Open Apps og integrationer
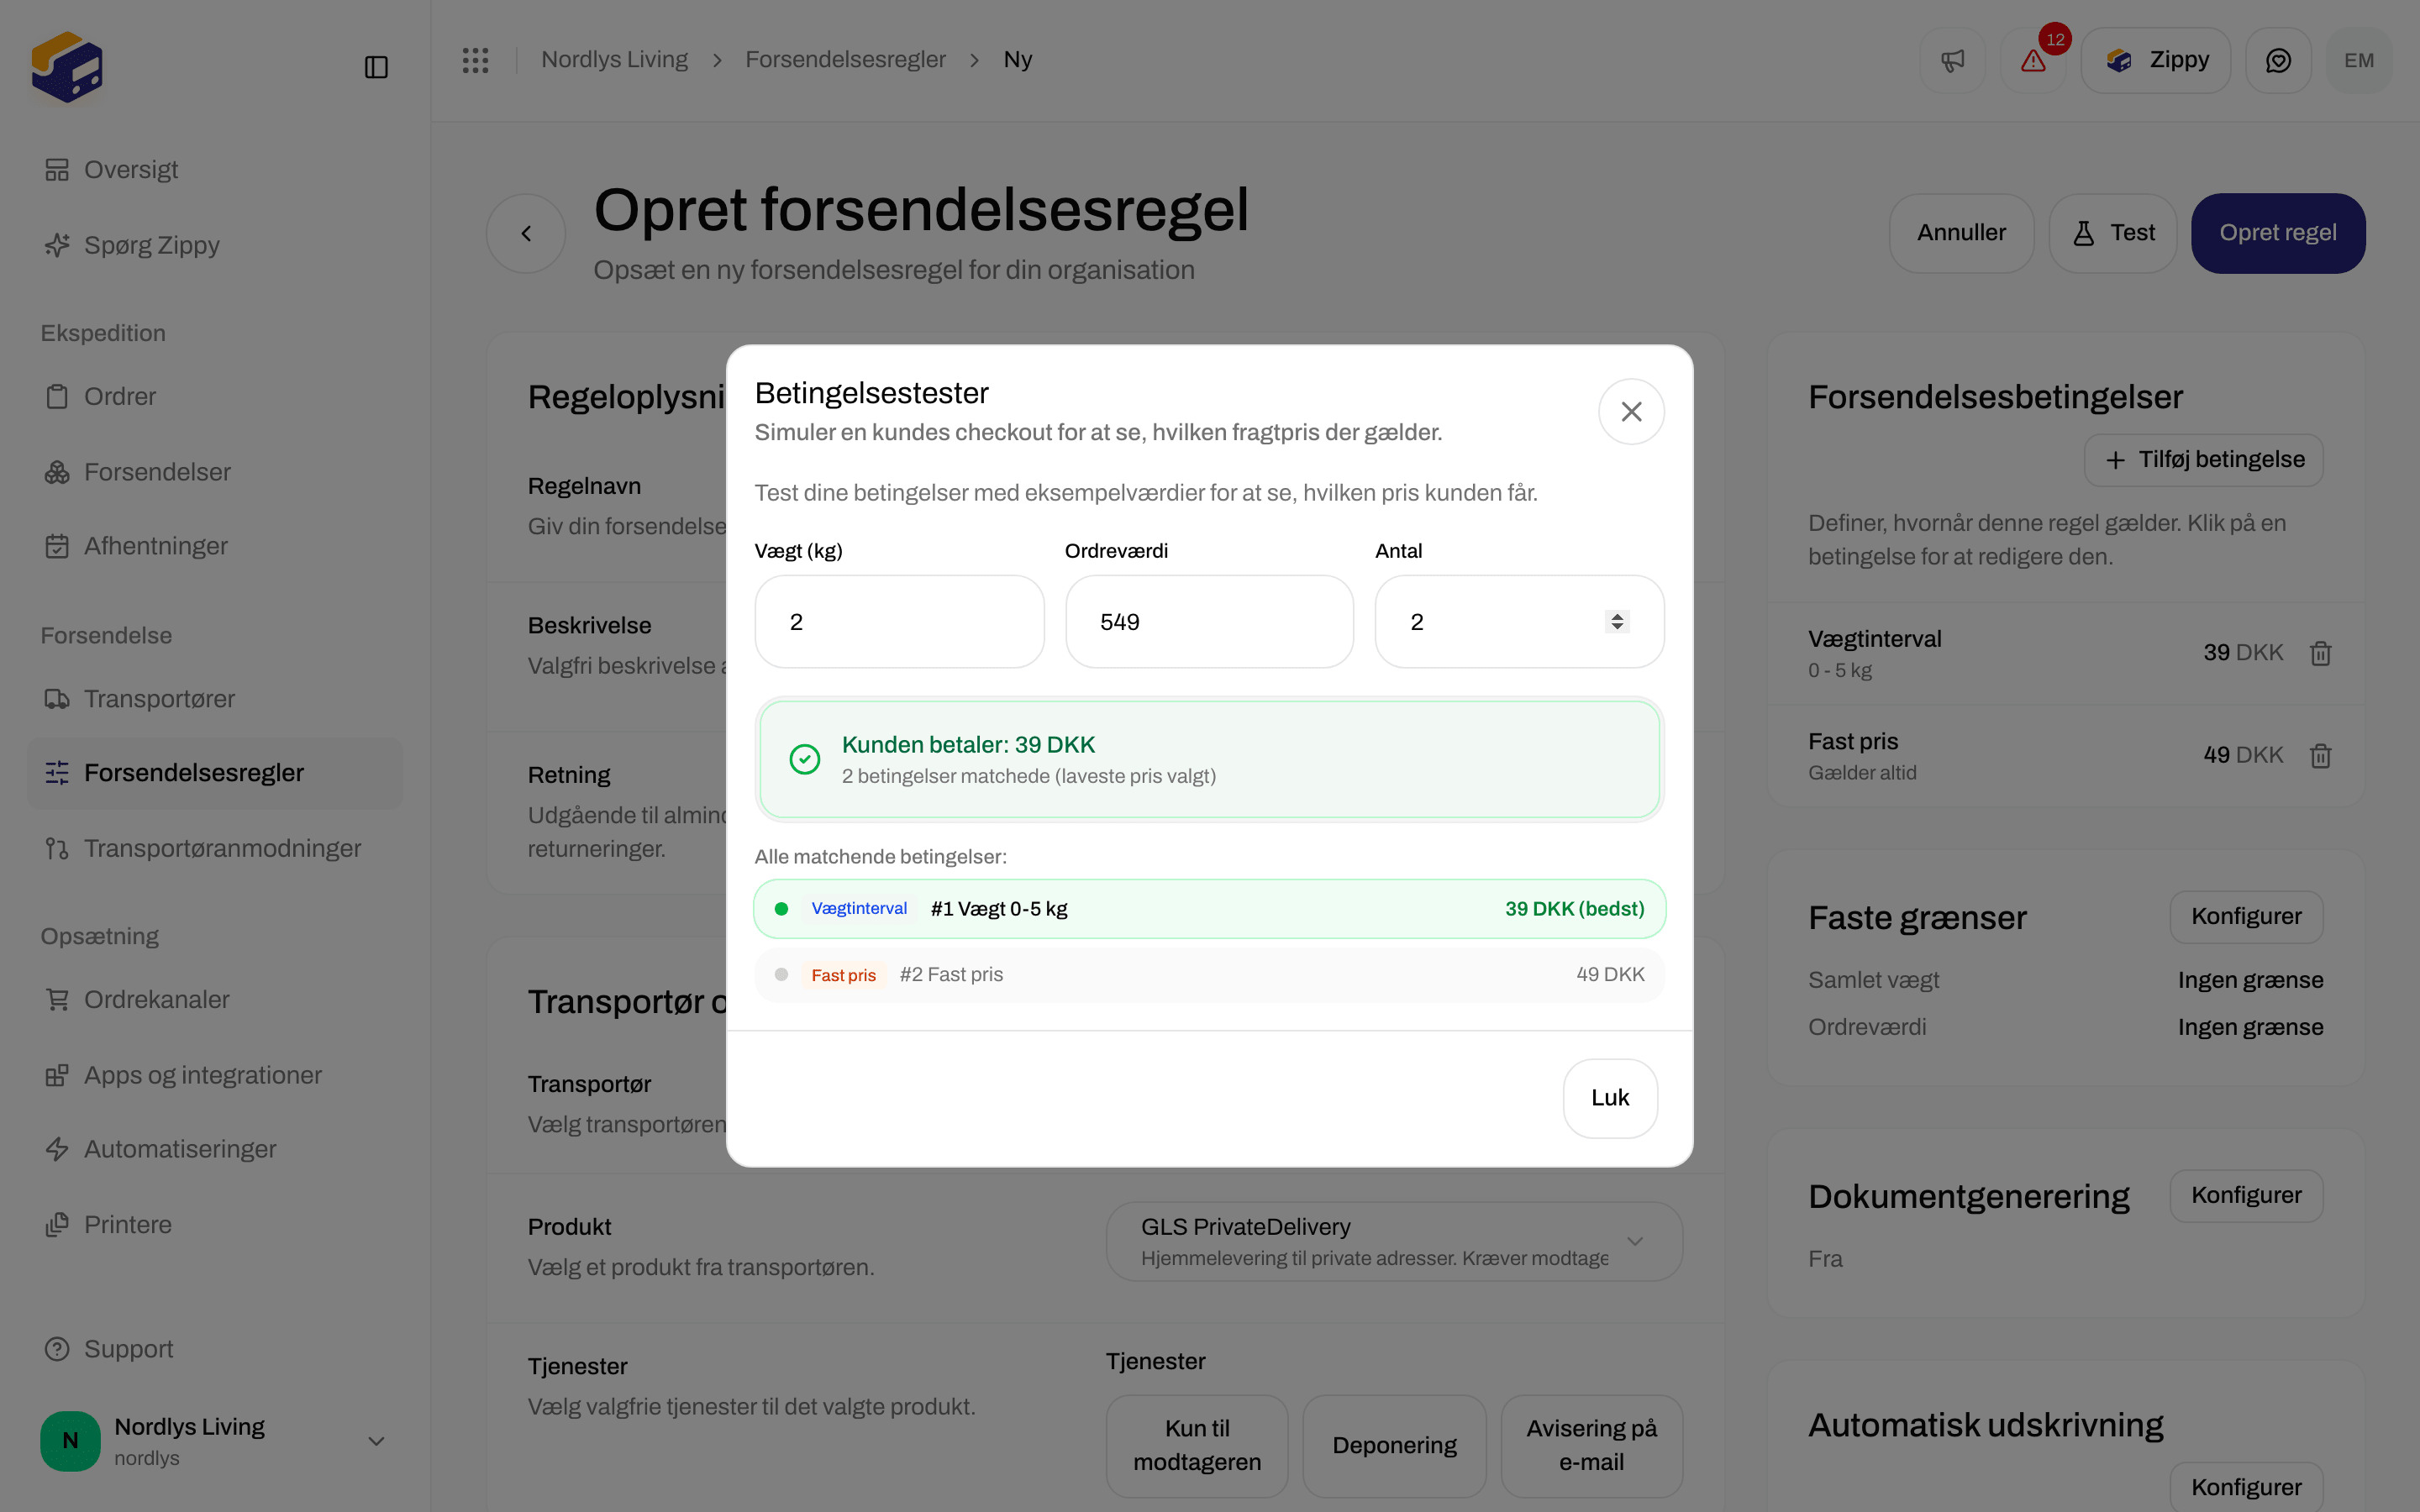This screenshot has width=2420, height=1512. (215, 1075)
